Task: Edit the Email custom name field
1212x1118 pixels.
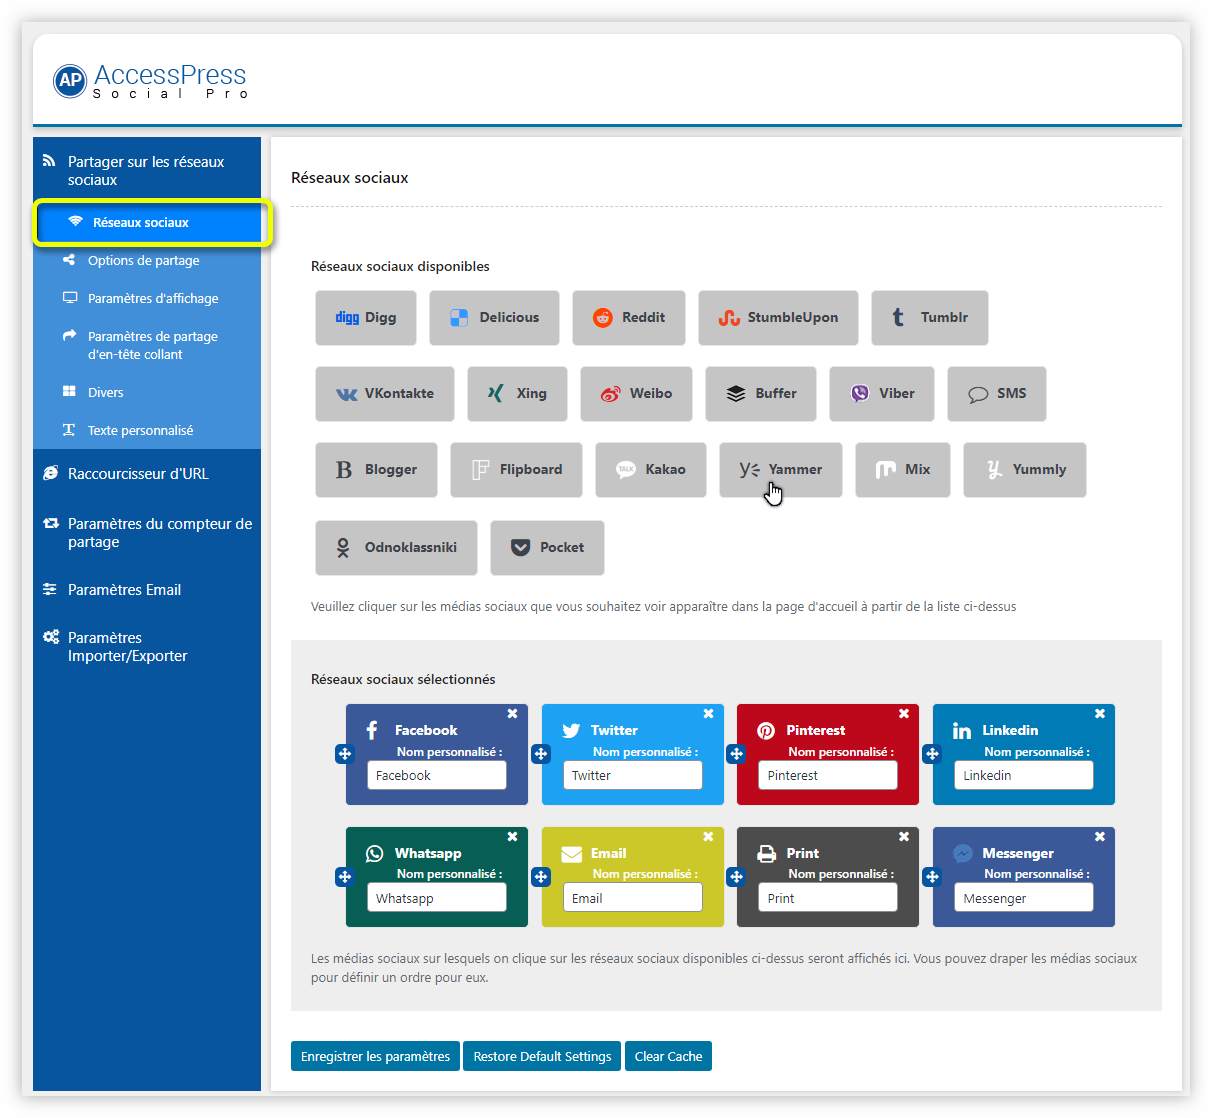Action: 633,898
